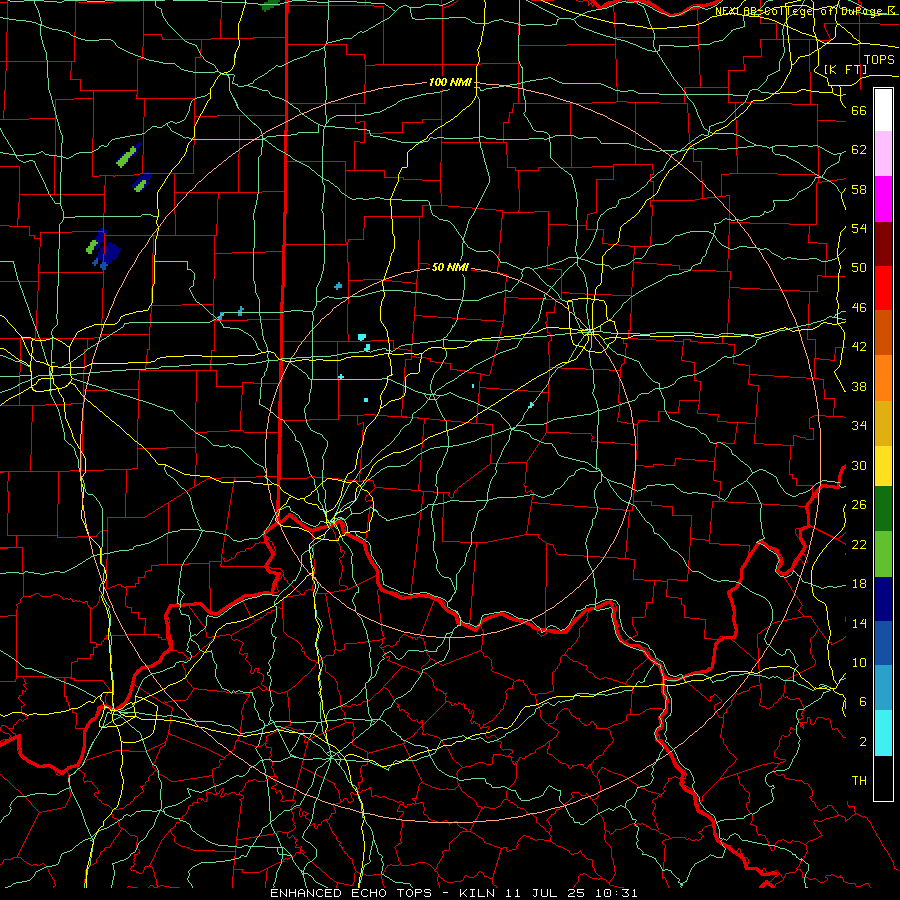Click the '[K FT]' units label
Screen dimensions: 900x900
tap(845, 70)
